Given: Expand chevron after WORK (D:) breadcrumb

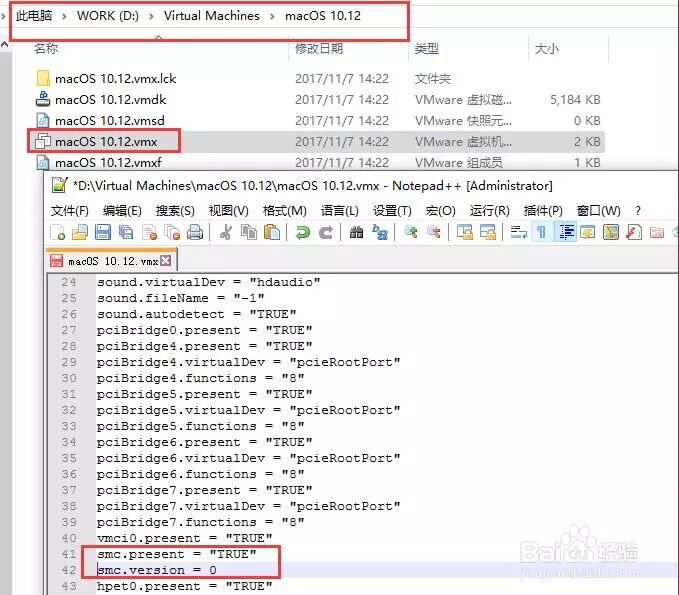Looking at the screenshot, I should [151, 16].
